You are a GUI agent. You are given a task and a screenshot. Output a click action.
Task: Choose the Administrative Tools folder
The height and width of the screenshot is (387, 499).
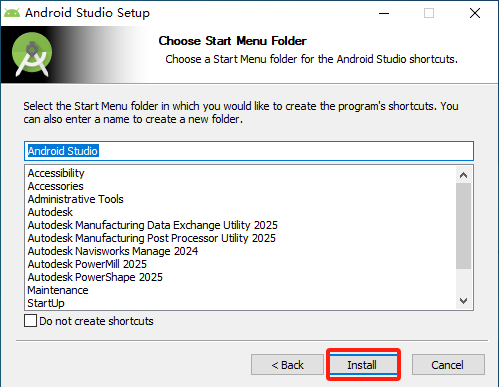tap(75, 199)
